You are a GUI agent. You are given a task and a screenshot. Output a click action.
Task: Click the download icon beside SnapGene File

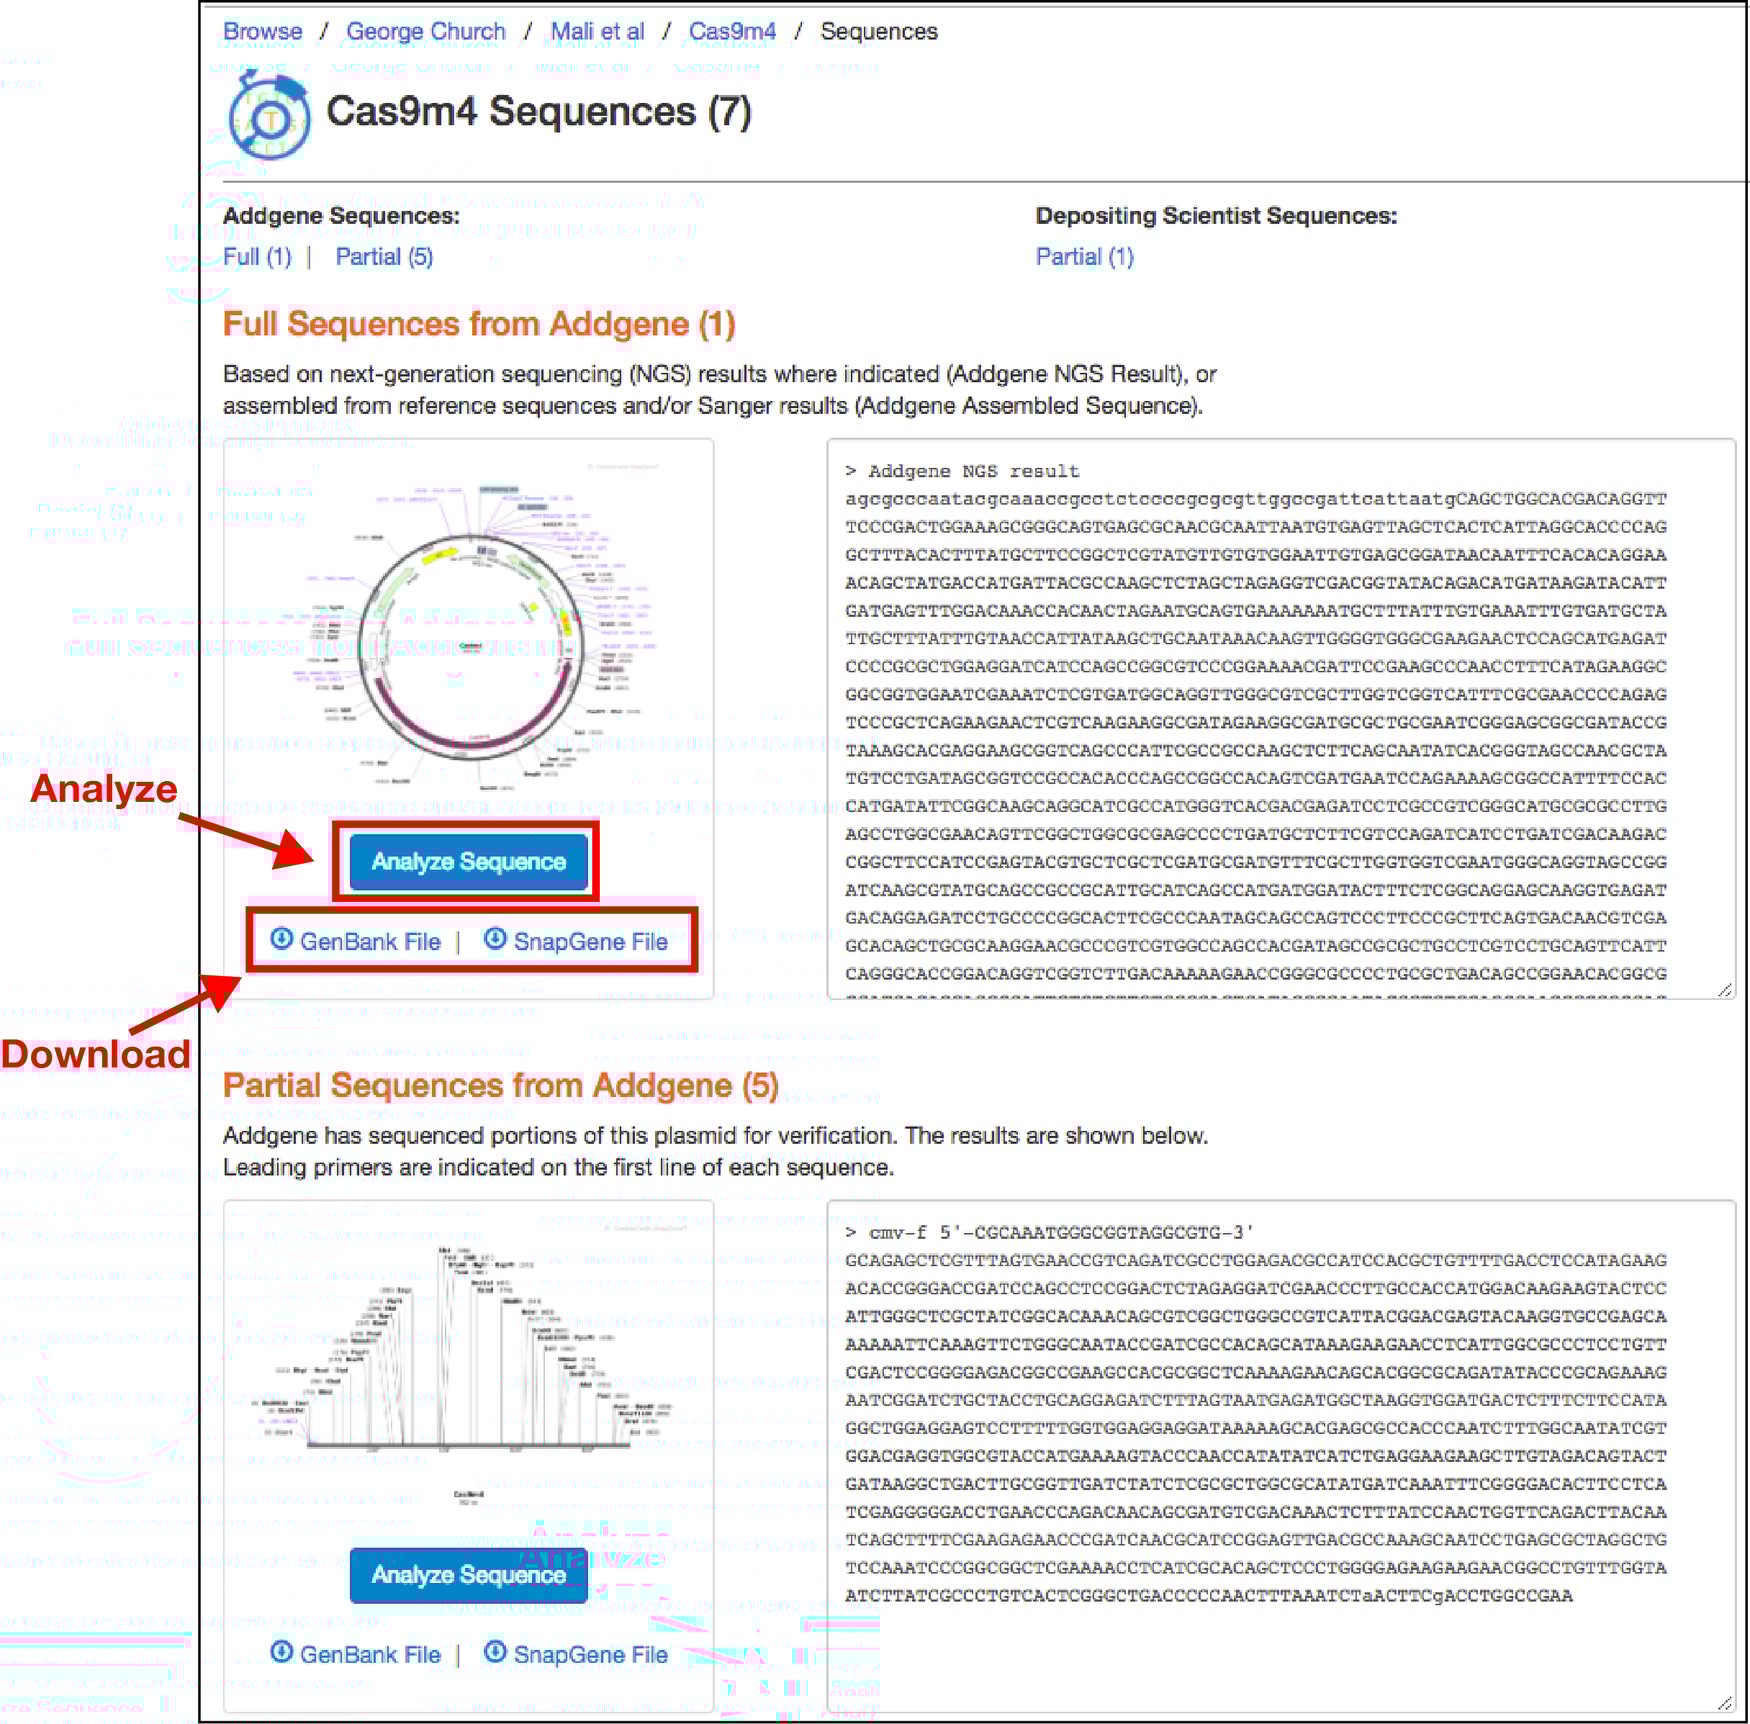pyautogui.click(x=494, y=941)
